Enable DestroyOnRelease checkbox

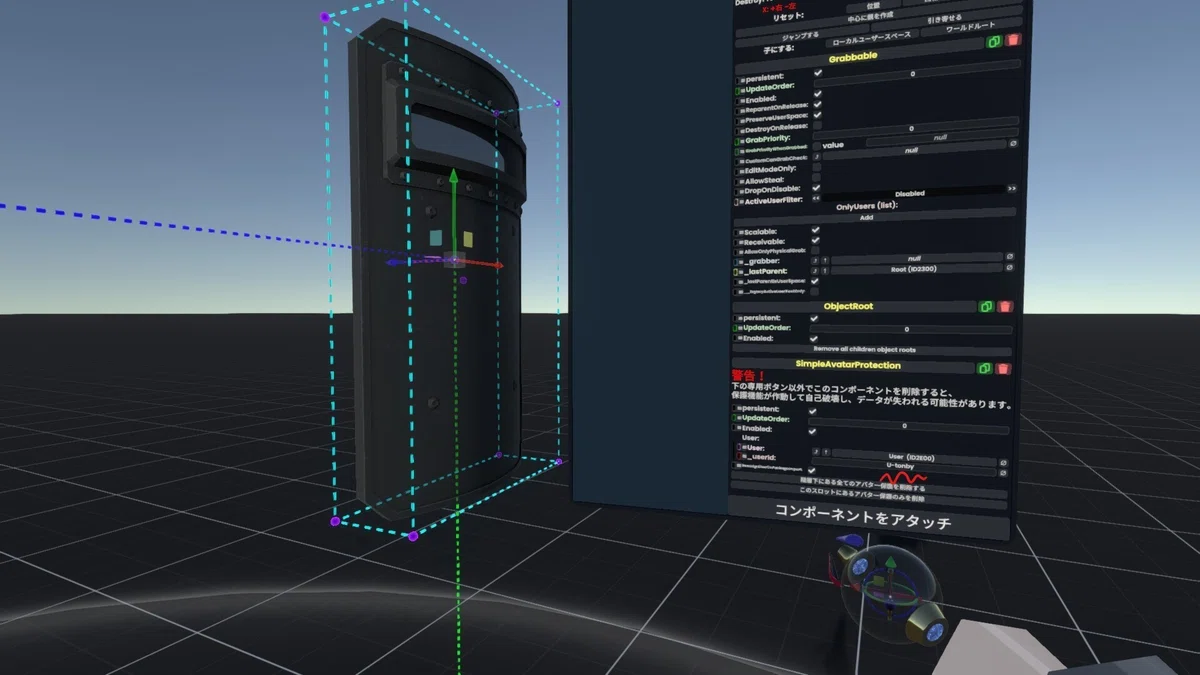click(x=817, y=127)
